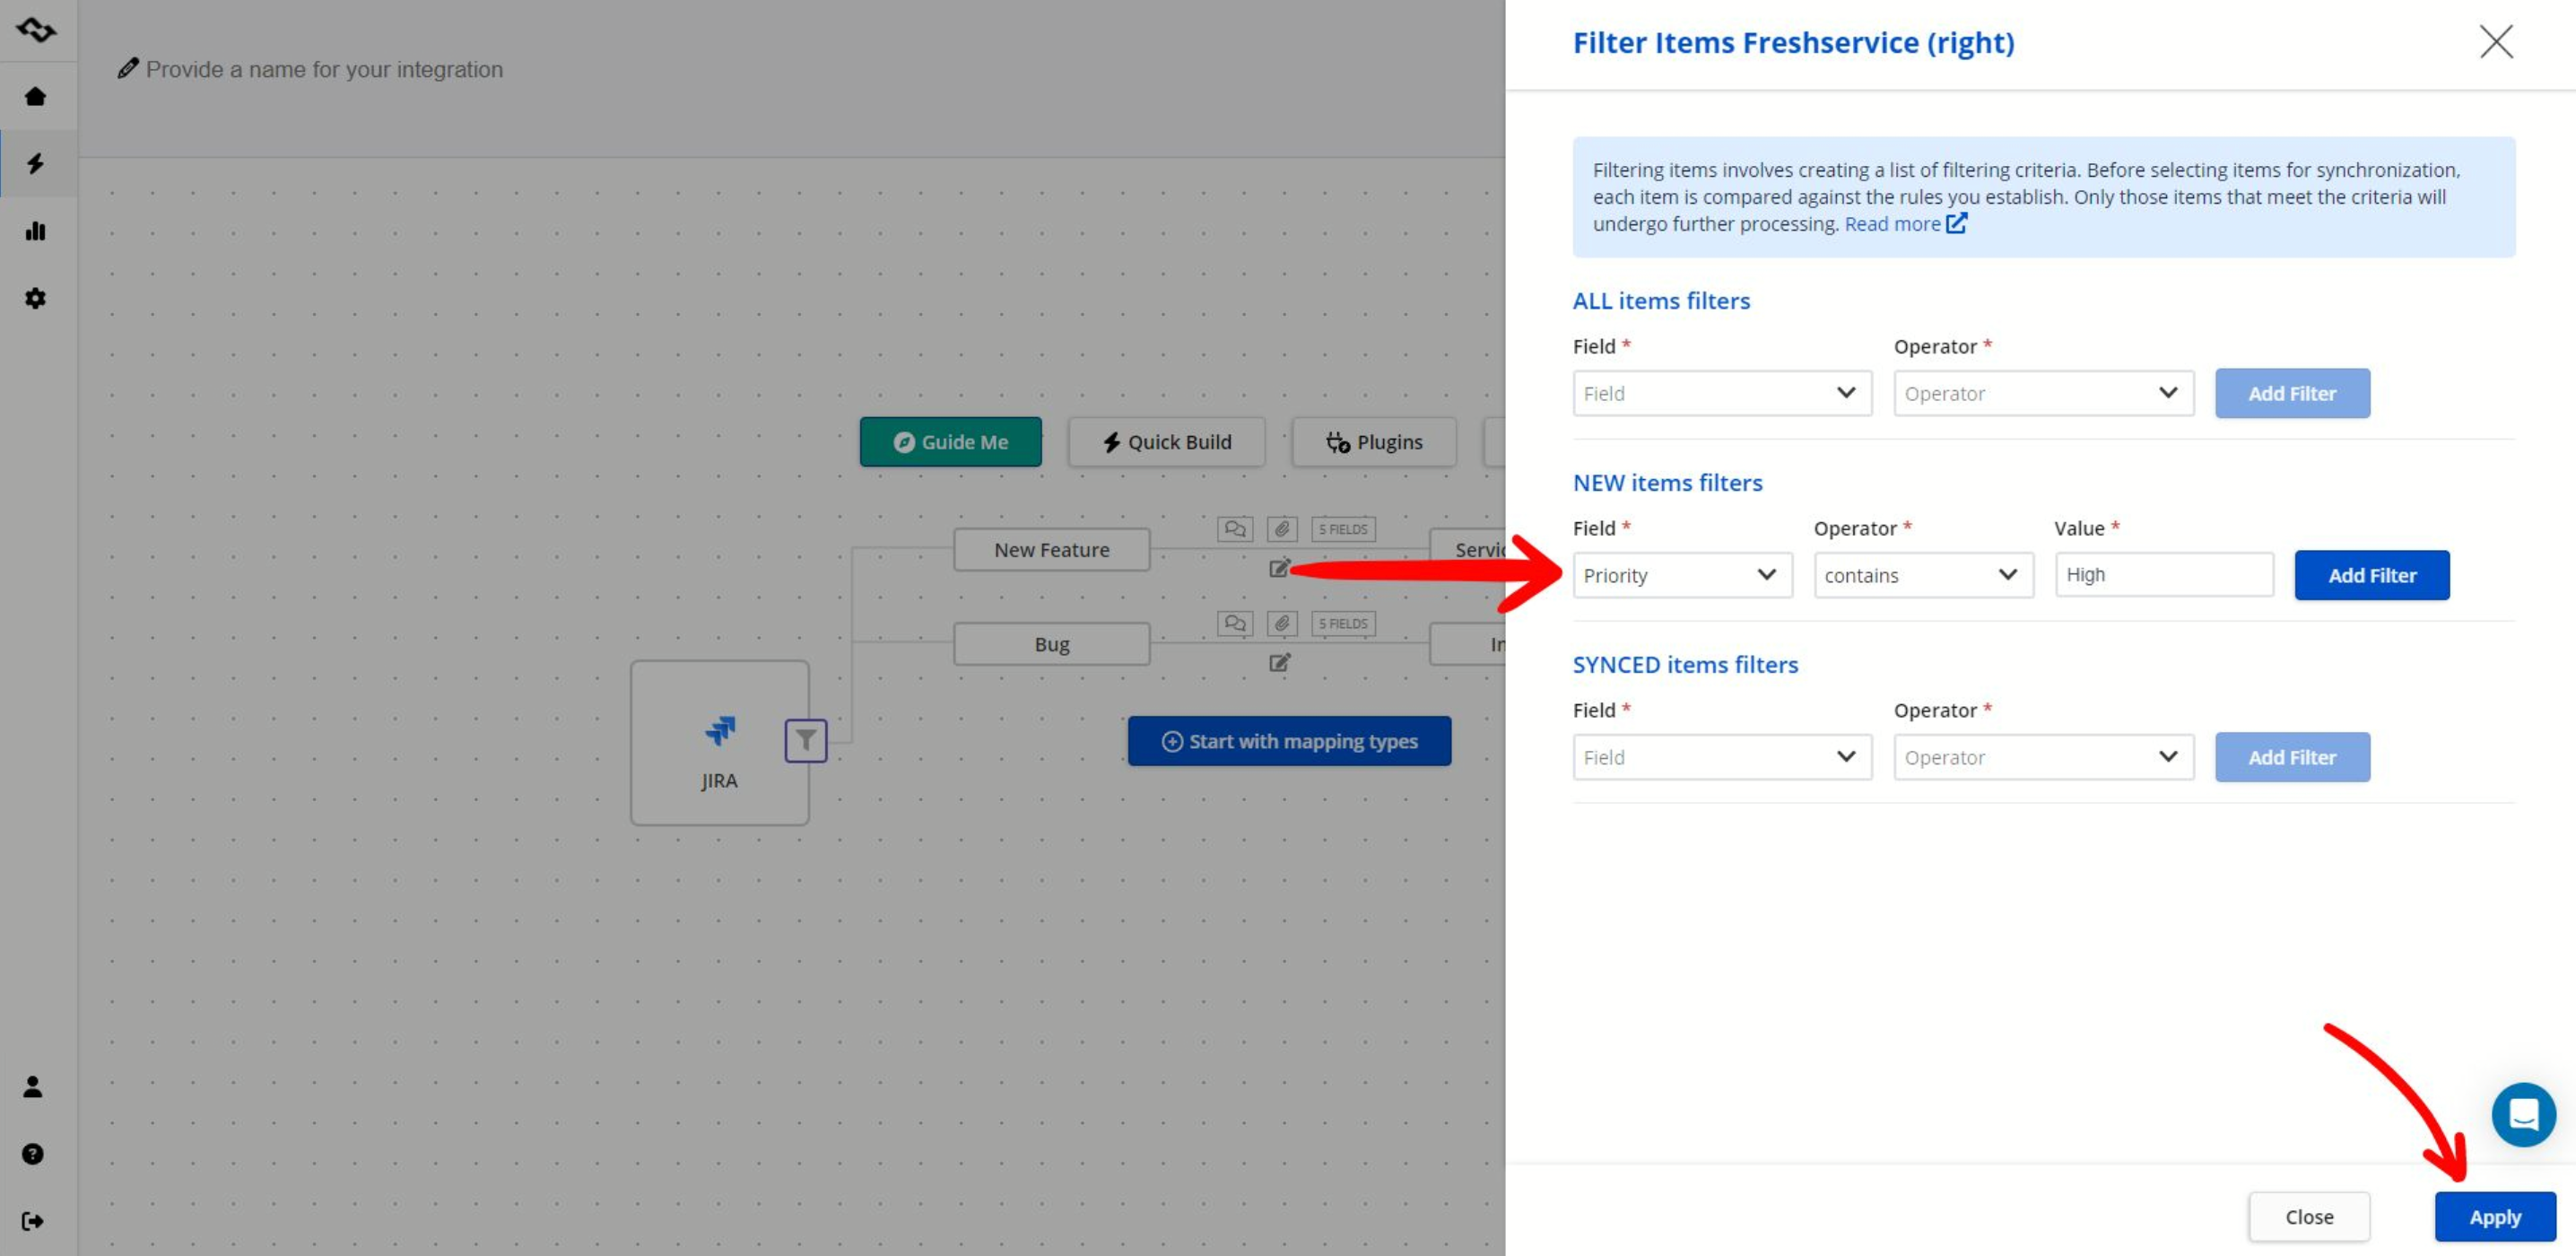Click the Value input containing High
The image size is (2576, 1256).
tap(2164, 575)
